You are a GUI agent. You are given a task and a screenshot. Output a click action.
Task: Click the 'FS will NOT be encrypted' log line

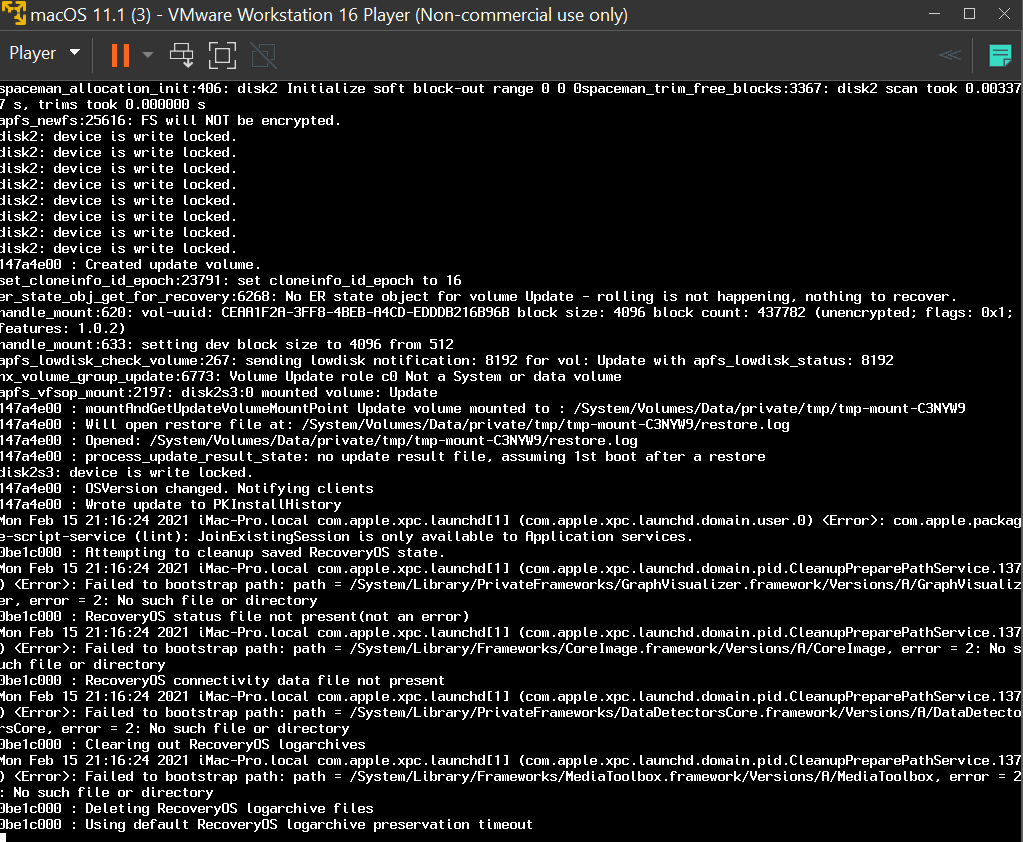170,121
